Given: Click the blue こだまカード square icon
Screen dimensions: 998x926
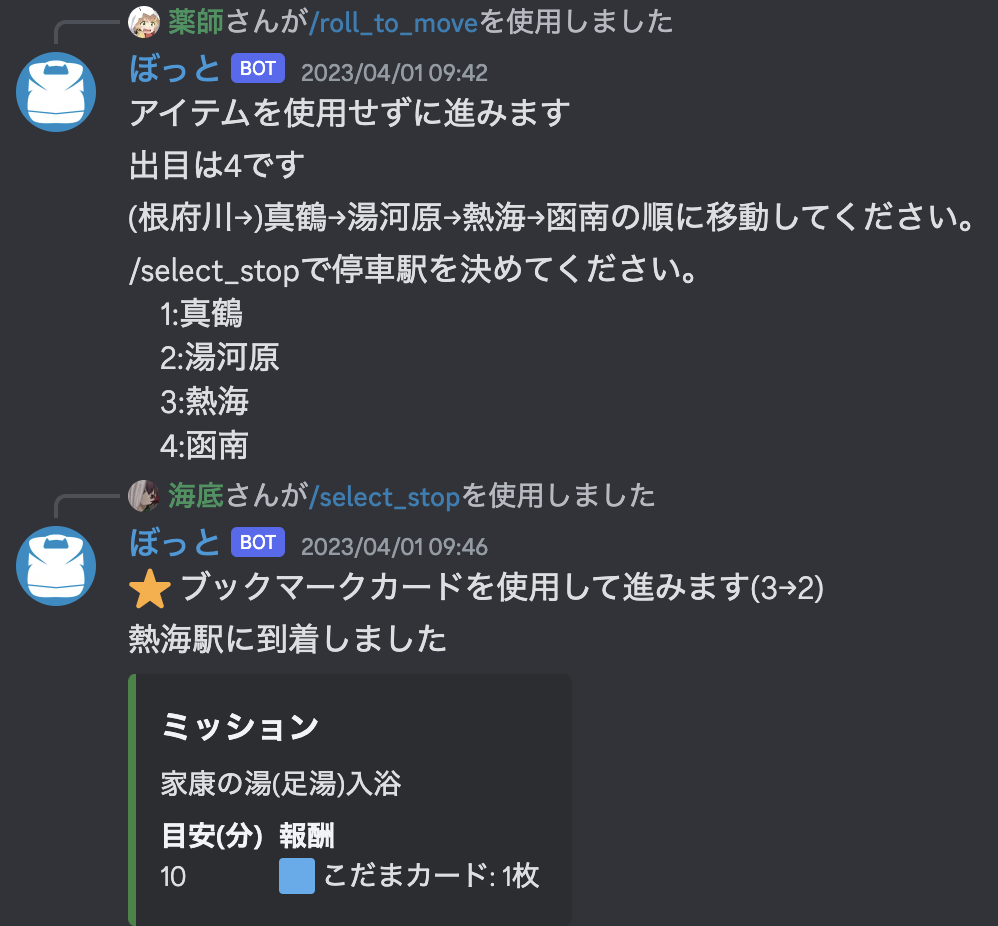Looking at the screenshot, I should (297, 876).
